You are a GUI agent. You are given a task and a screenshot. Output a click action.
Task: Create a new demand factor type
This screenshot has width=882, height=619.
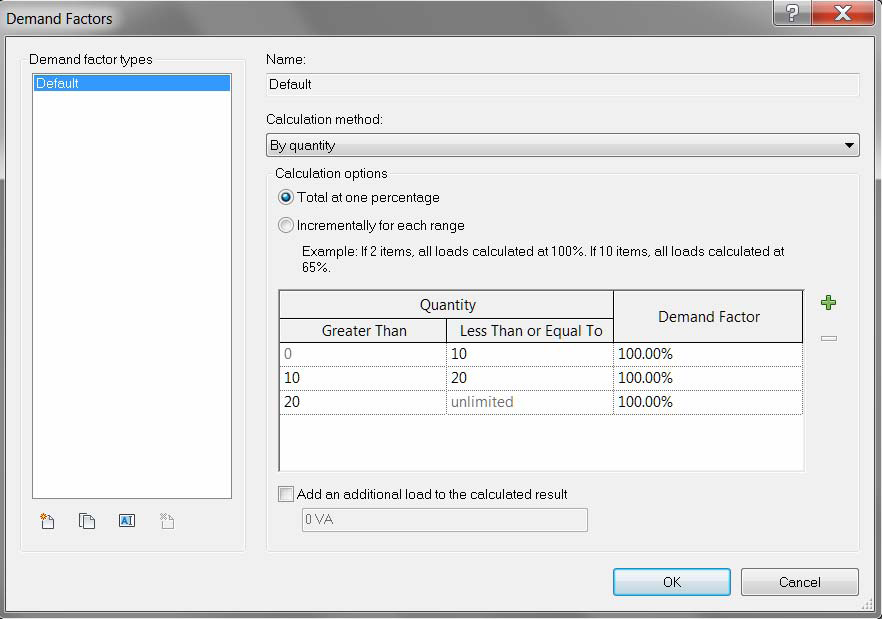[47, 521]
